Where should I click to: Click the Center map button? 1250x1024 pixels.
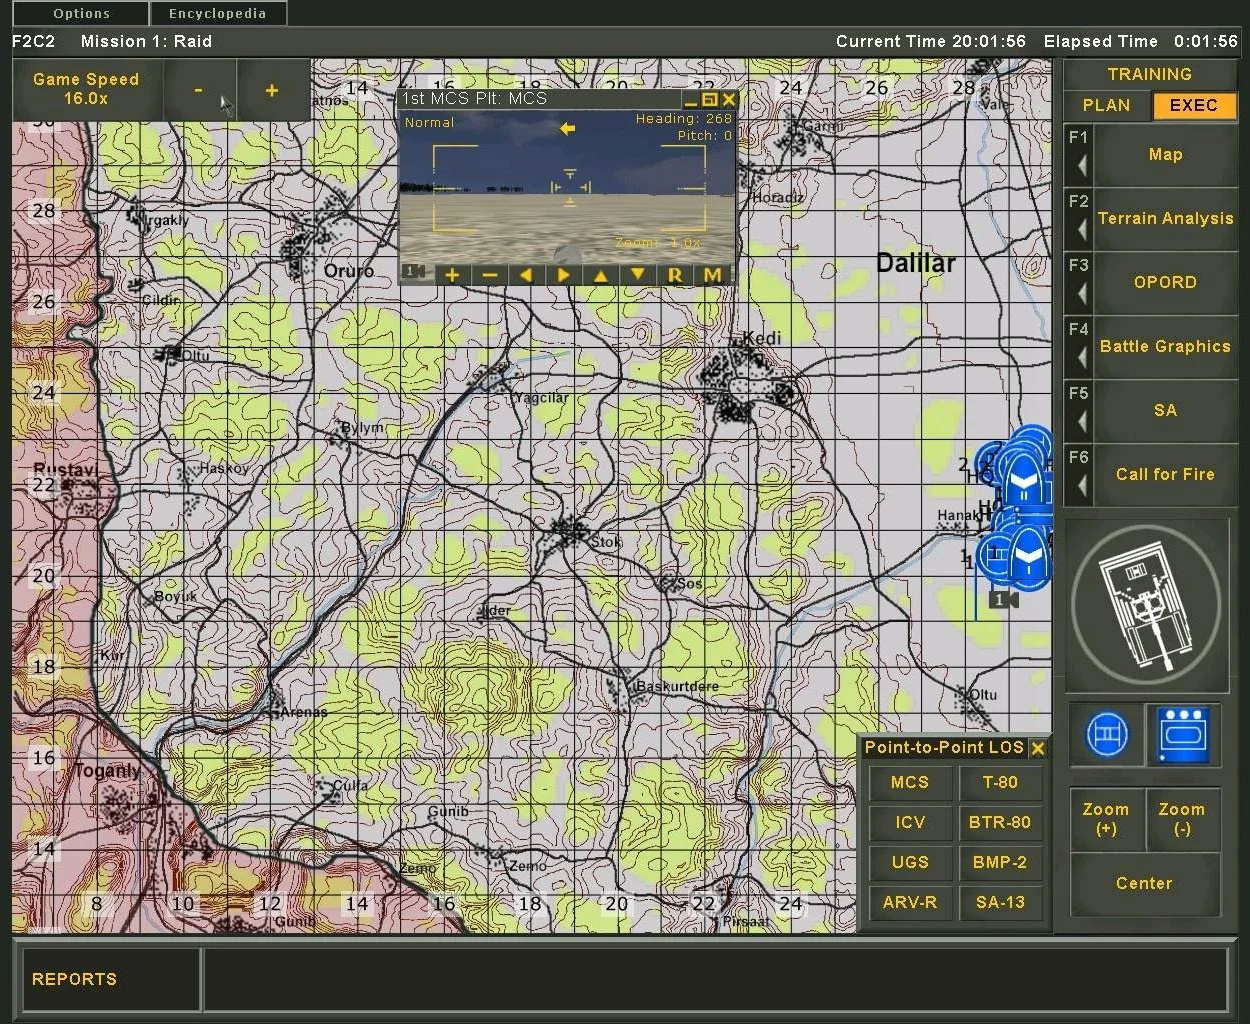coord(1144,884)
